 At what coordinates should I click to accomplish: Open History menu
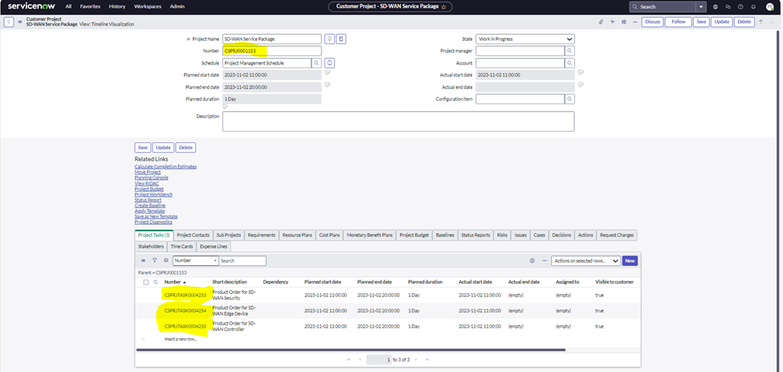point(117,6)
